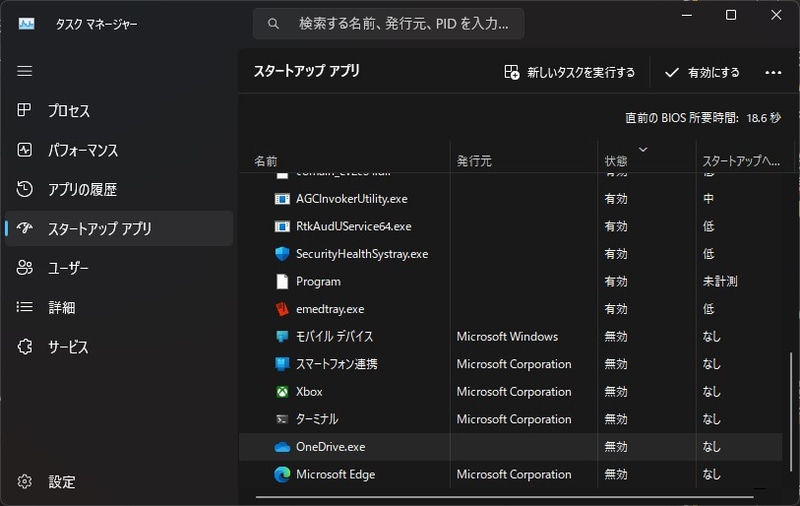800x506 pixels.
Task: Click the ターミナル app icon
Action: 282,419
